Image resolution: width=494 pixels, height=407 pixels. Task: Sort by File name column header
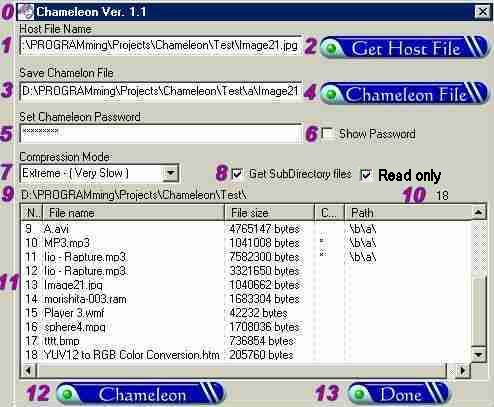pyautogui.click(x=134, y=213)
